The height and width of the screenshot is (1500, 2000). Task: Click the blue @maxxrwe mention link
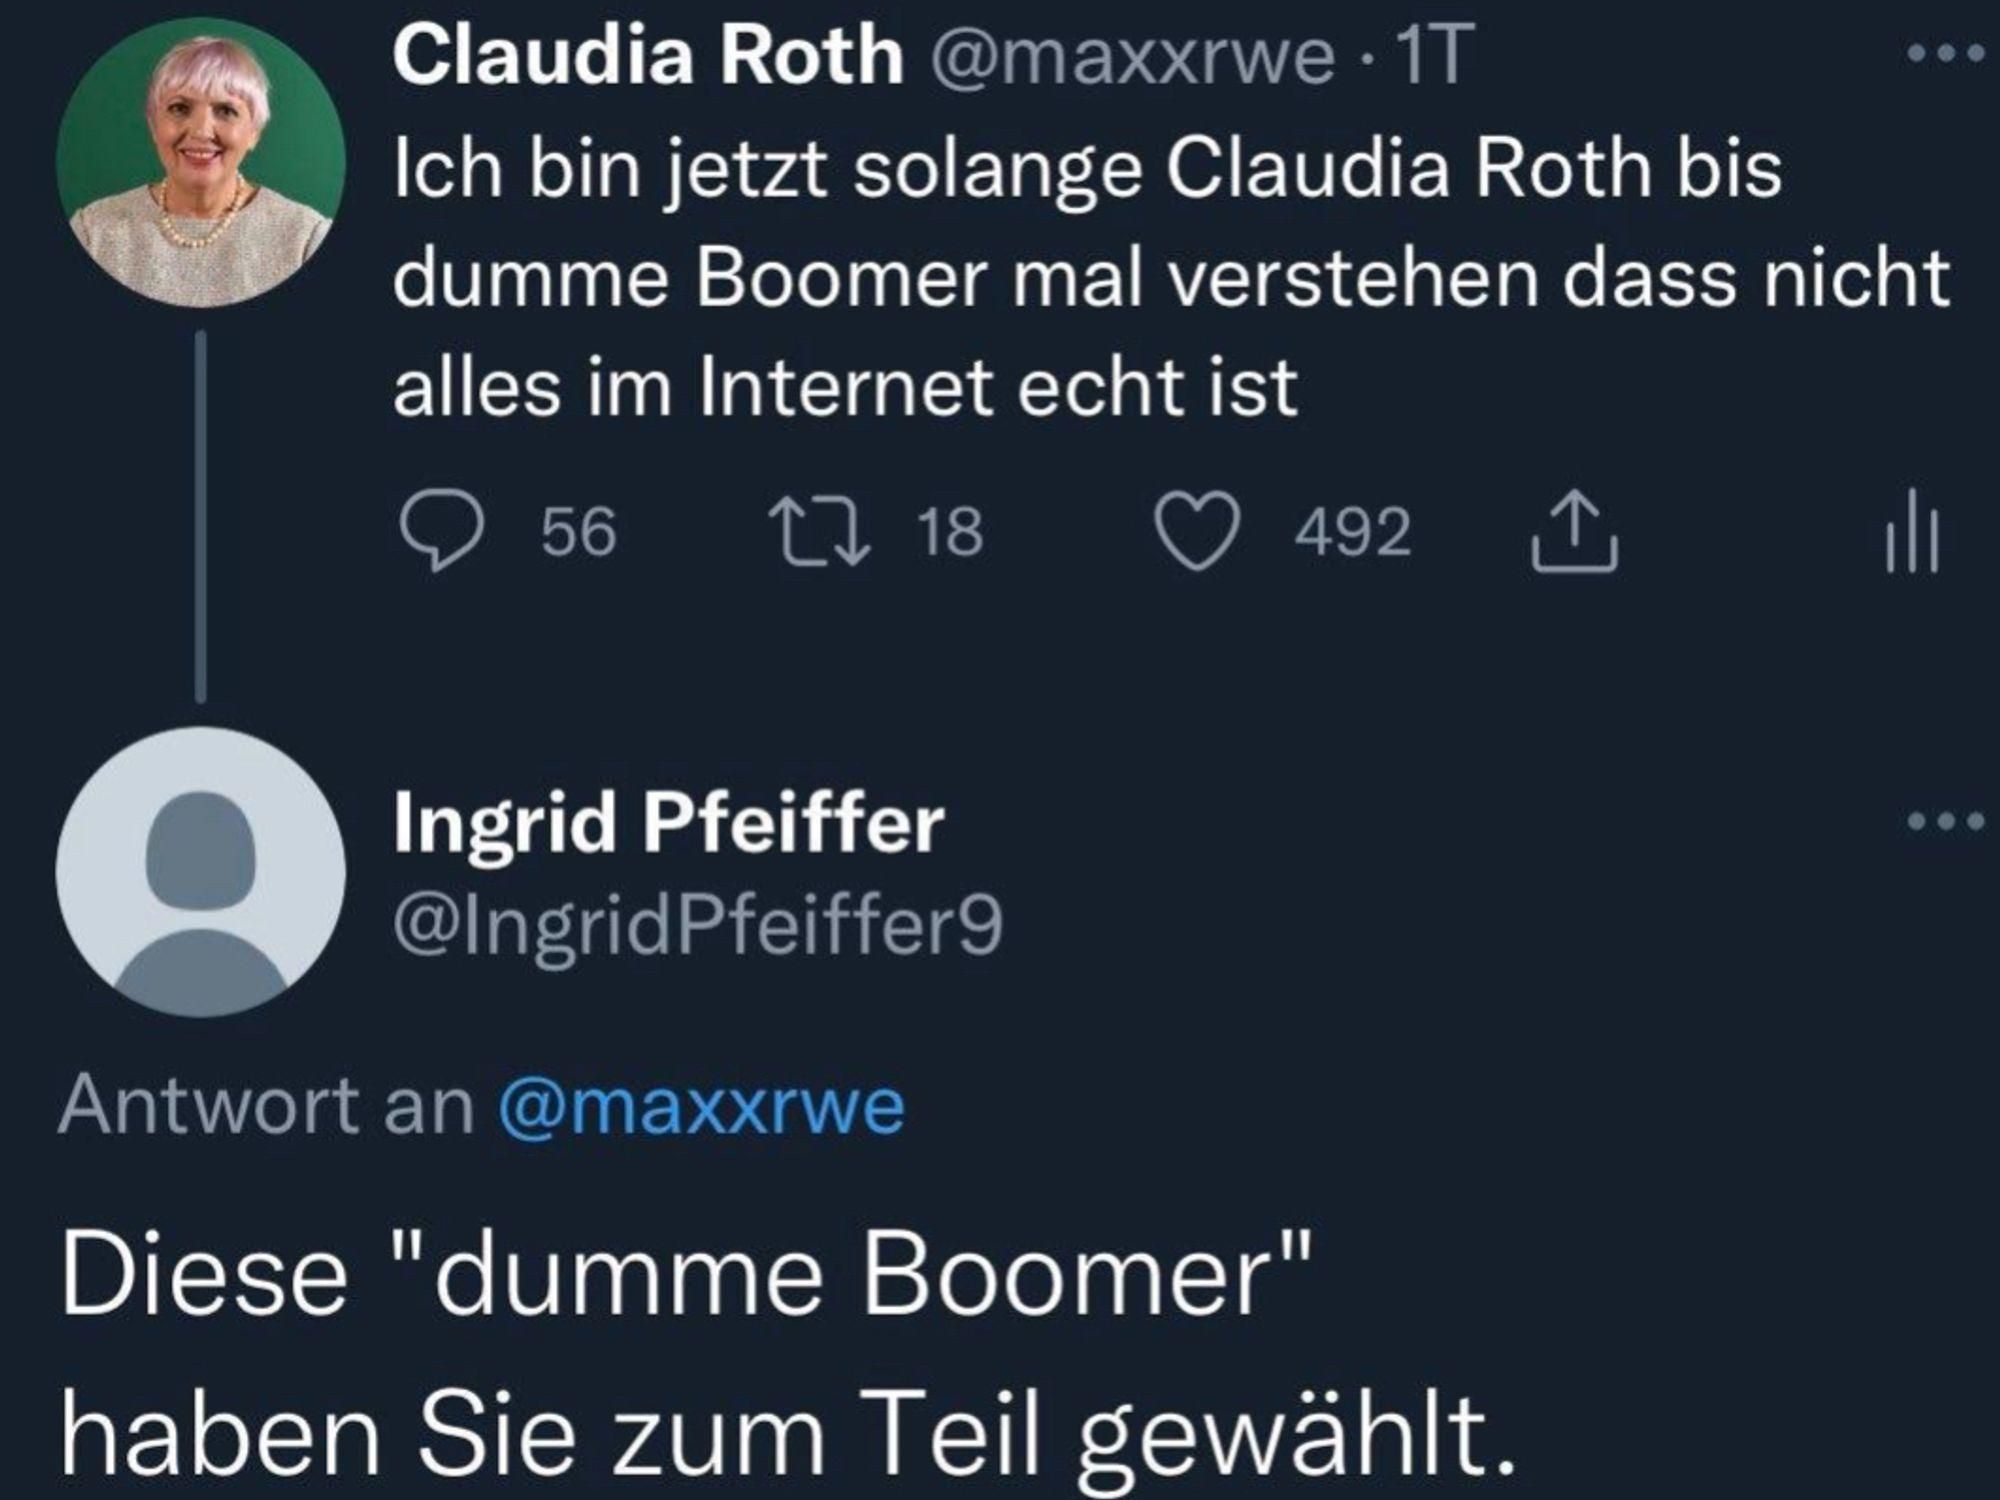coord(702,1106)
